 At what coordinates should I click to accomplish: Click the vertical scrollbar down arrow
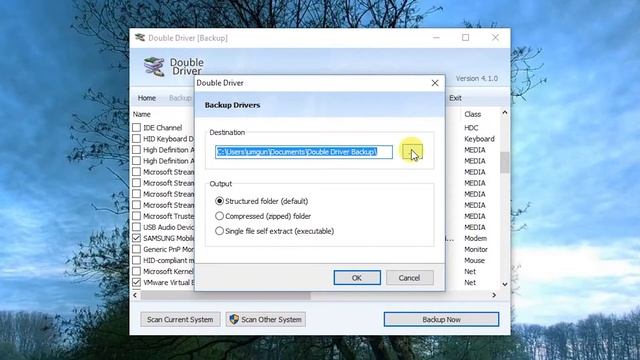pyautogui.click(x=505, y=284)
